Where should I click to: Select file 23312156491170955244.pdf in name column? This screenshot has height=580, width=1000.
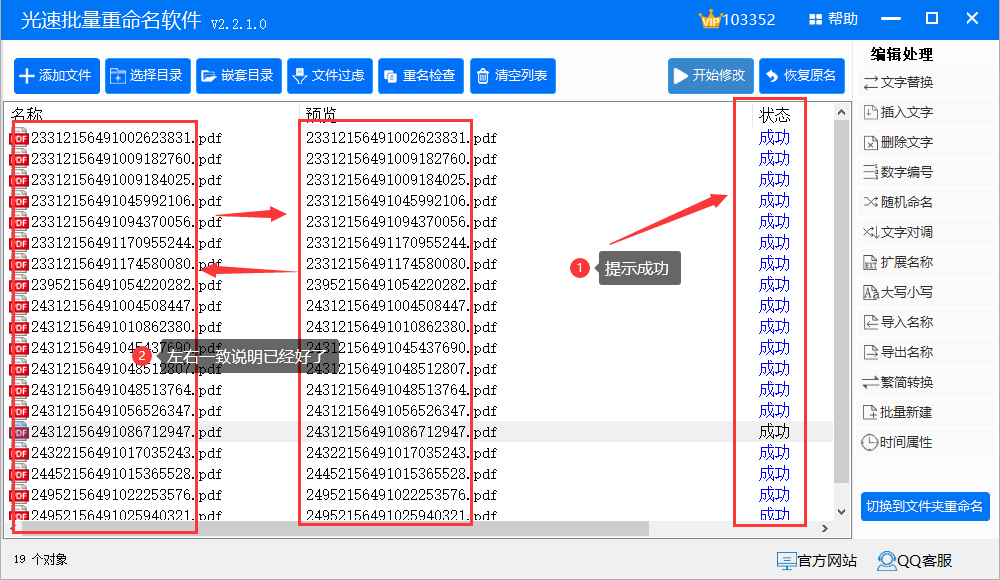click(126, 243)
